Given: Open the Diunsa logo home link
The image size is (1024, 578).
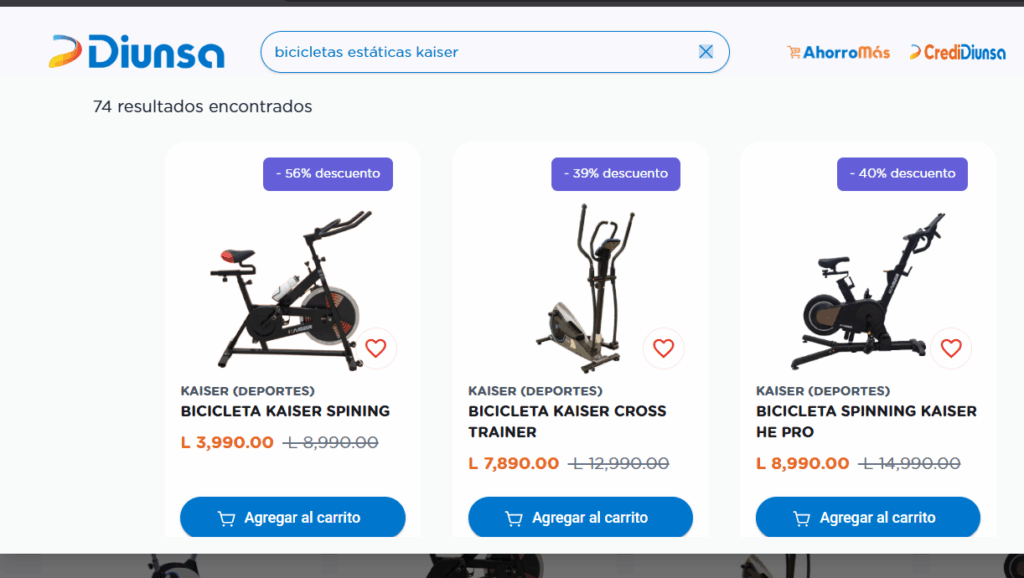Looking at the screenshot, I should 136,52.
